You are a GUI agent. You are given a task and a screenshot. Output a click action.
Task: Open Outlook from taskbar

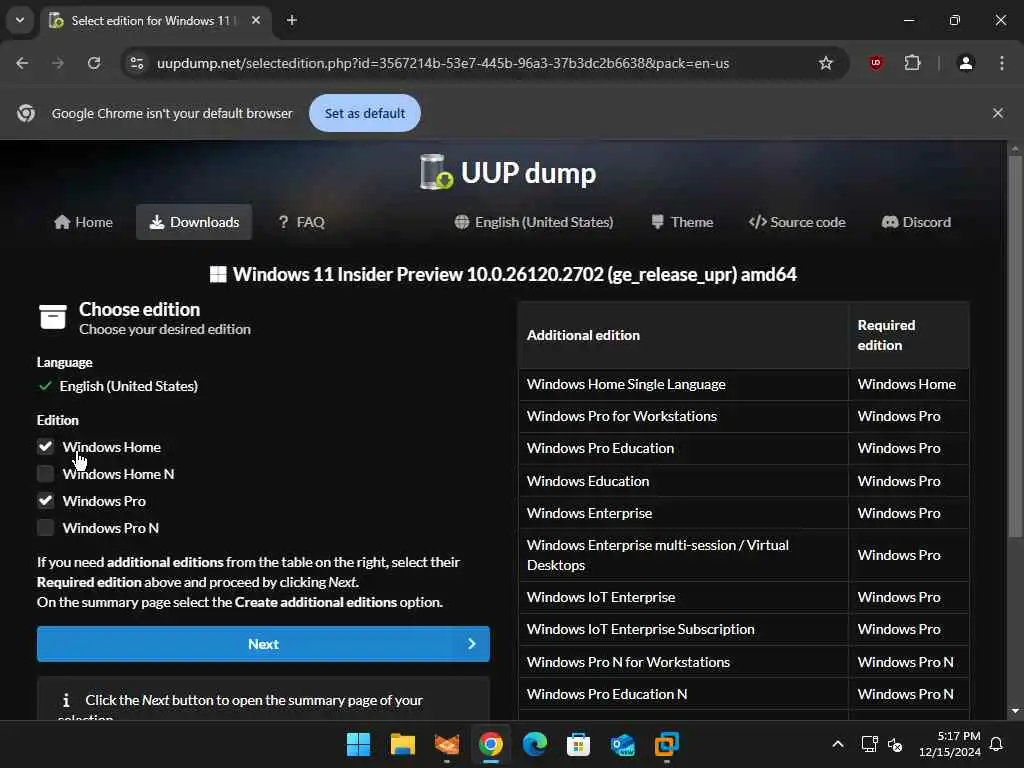[622, 744]
